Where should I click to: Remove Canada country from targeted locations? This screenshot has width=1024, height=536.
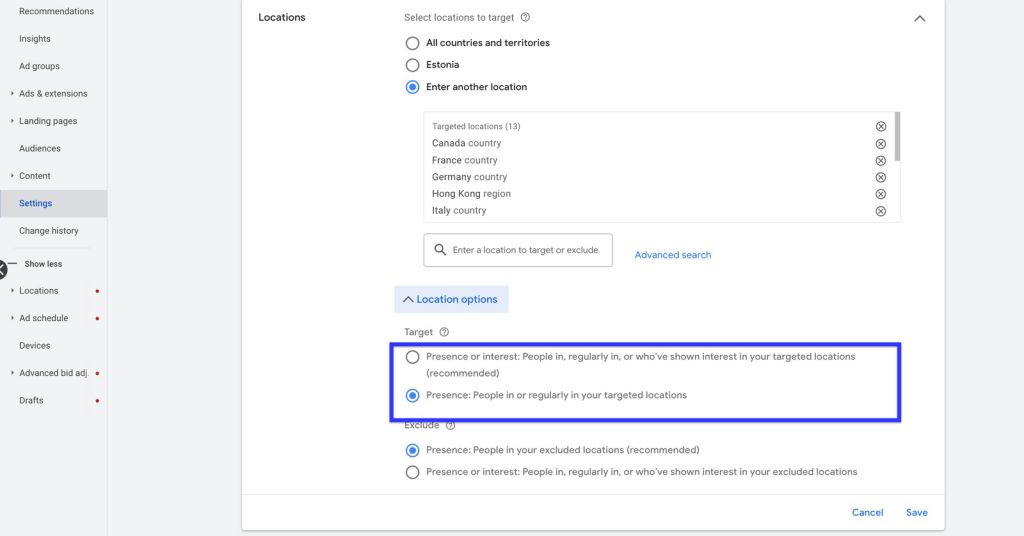click(x=880, y=144)
